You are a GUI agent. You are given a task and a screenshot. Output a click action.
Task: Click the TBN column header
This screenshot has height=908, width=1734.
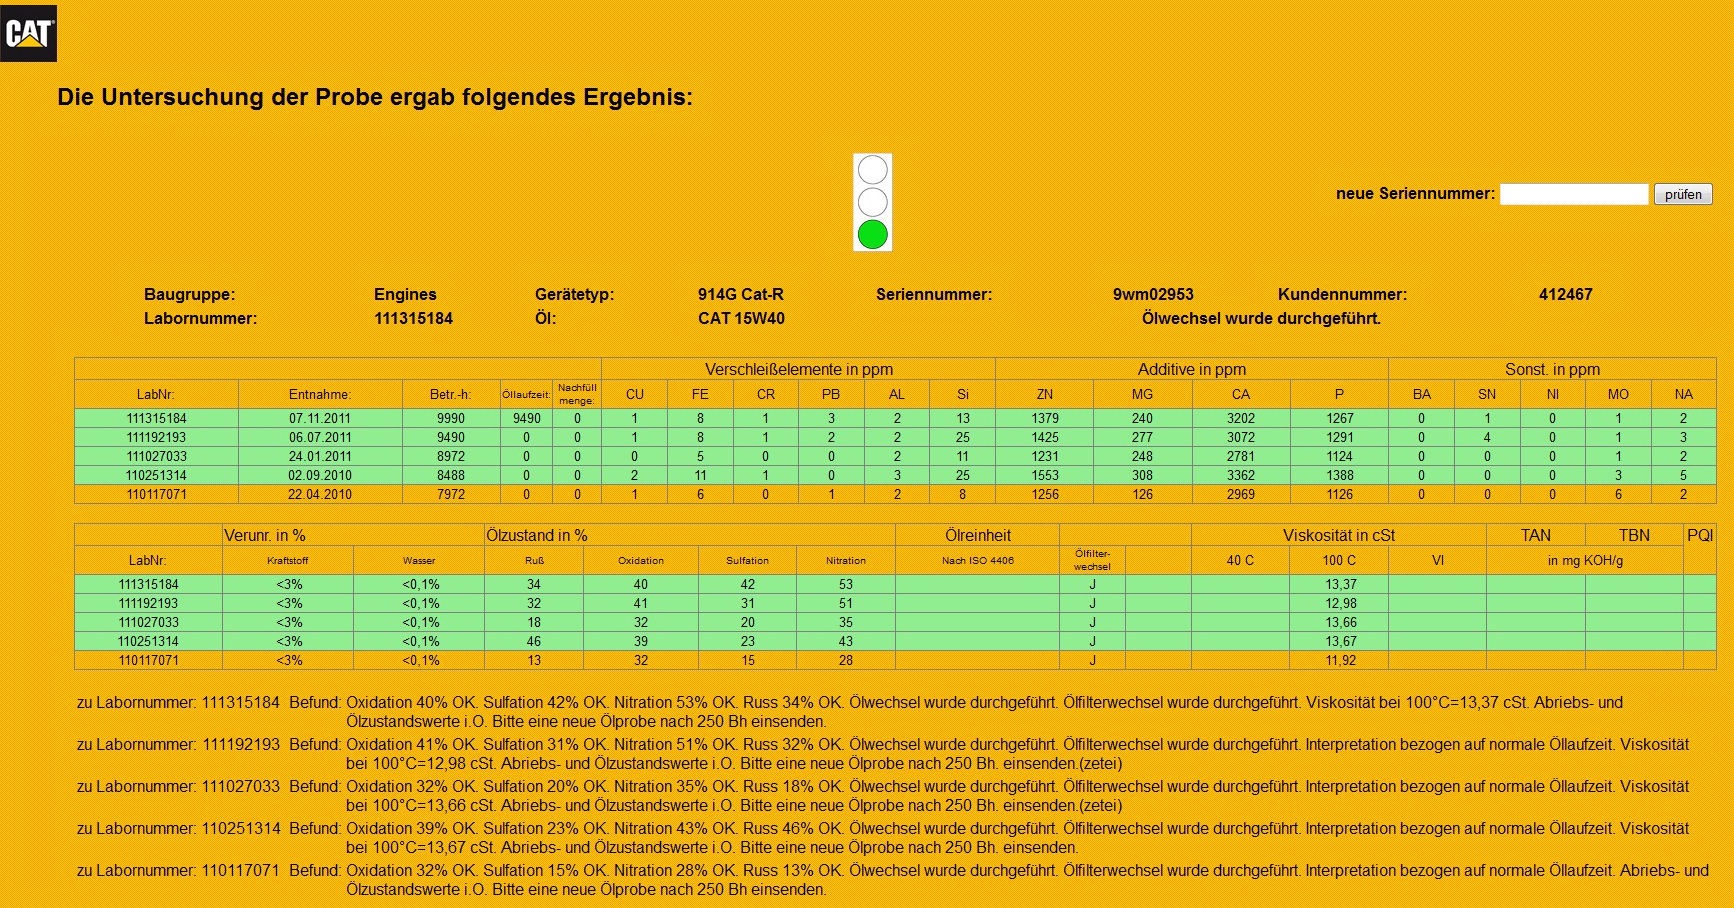coord(1634,535)
